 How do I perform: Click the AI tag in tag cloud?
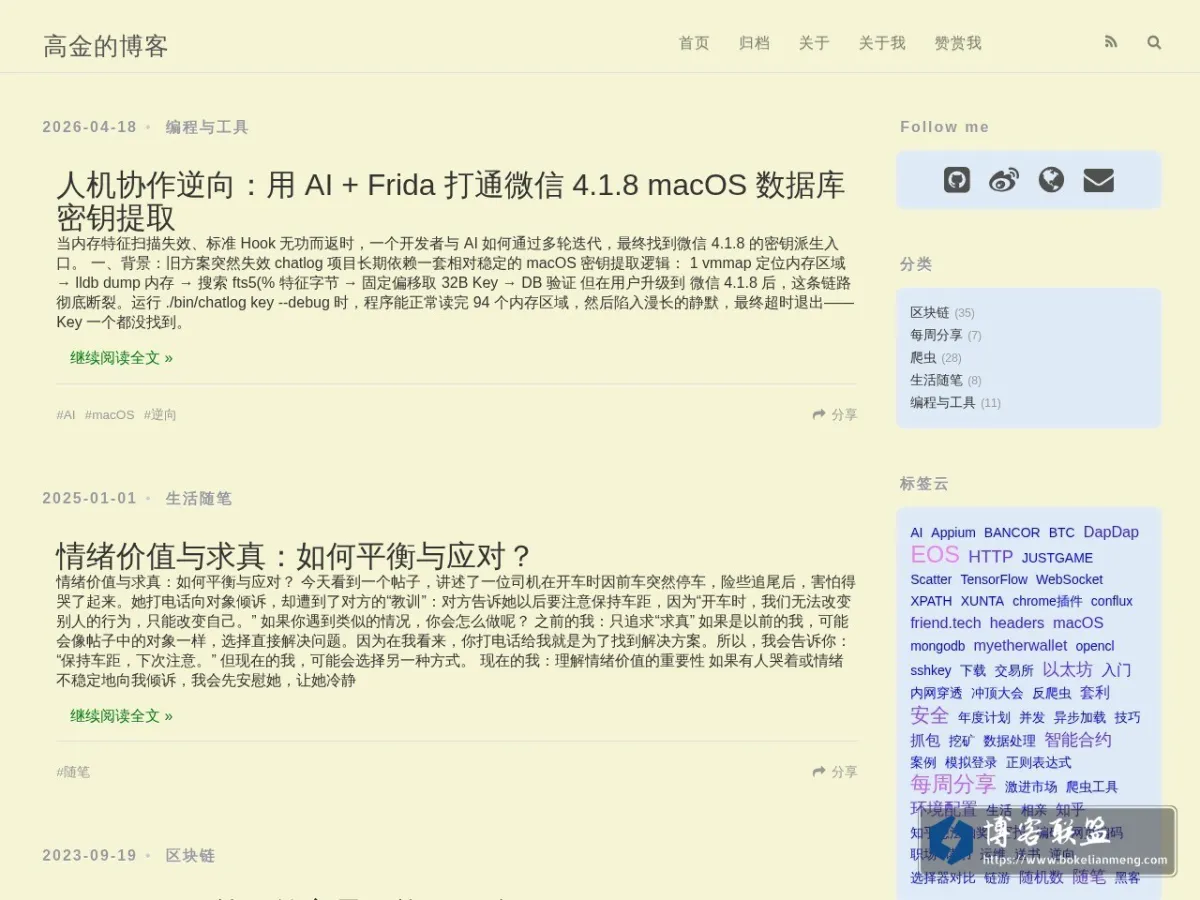[x=916, y=533]
